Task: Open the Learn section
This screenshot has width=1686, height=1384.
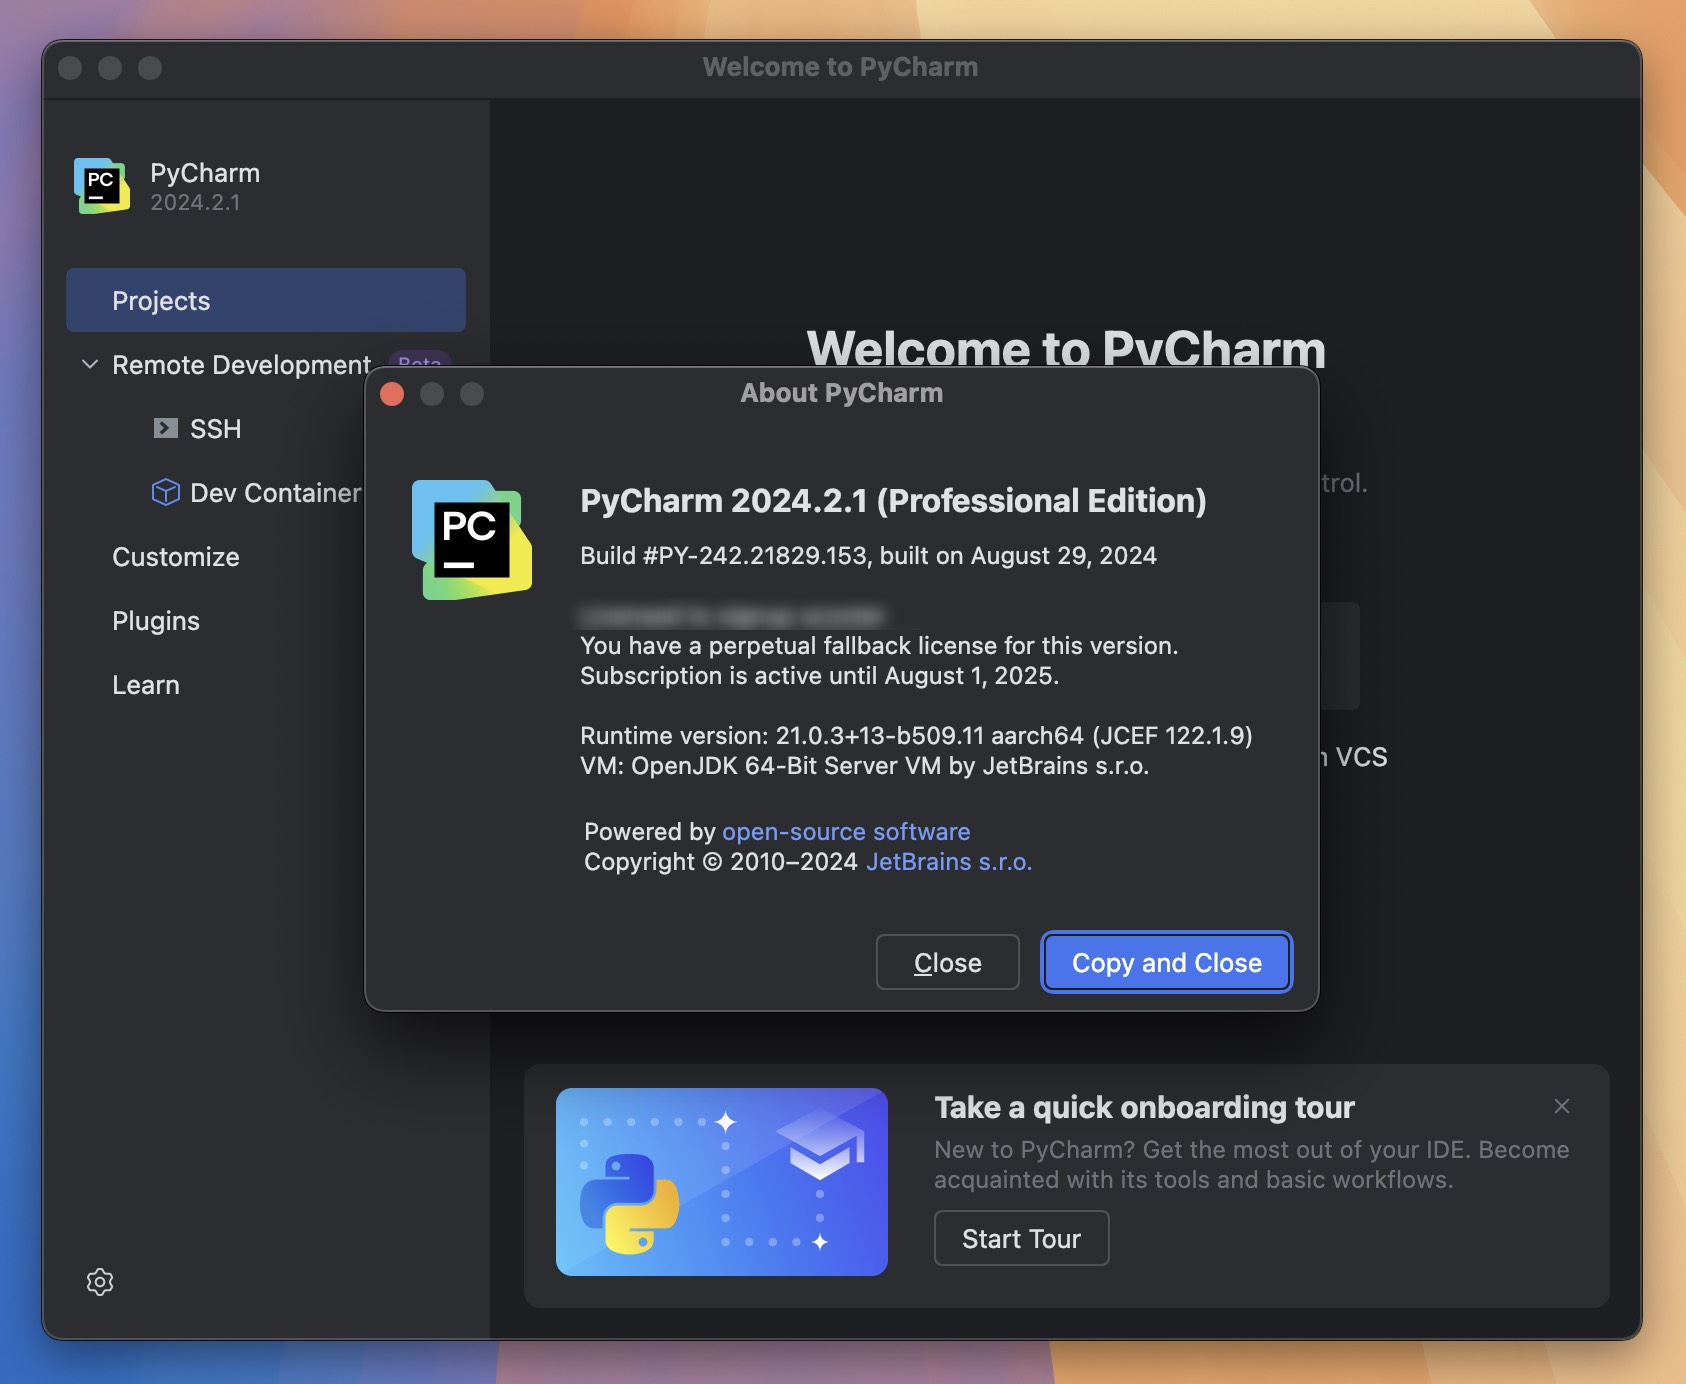Action: coord(146,685)
